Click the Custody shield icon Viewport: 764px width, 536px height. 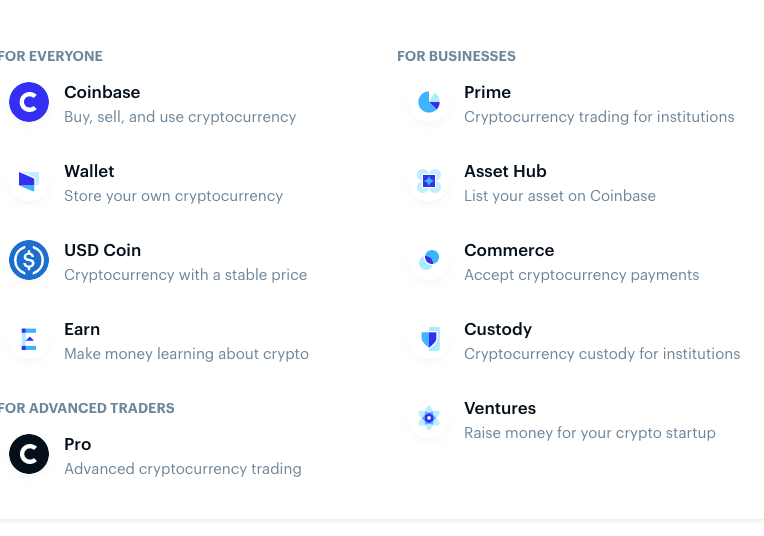[x=429, y=339]
